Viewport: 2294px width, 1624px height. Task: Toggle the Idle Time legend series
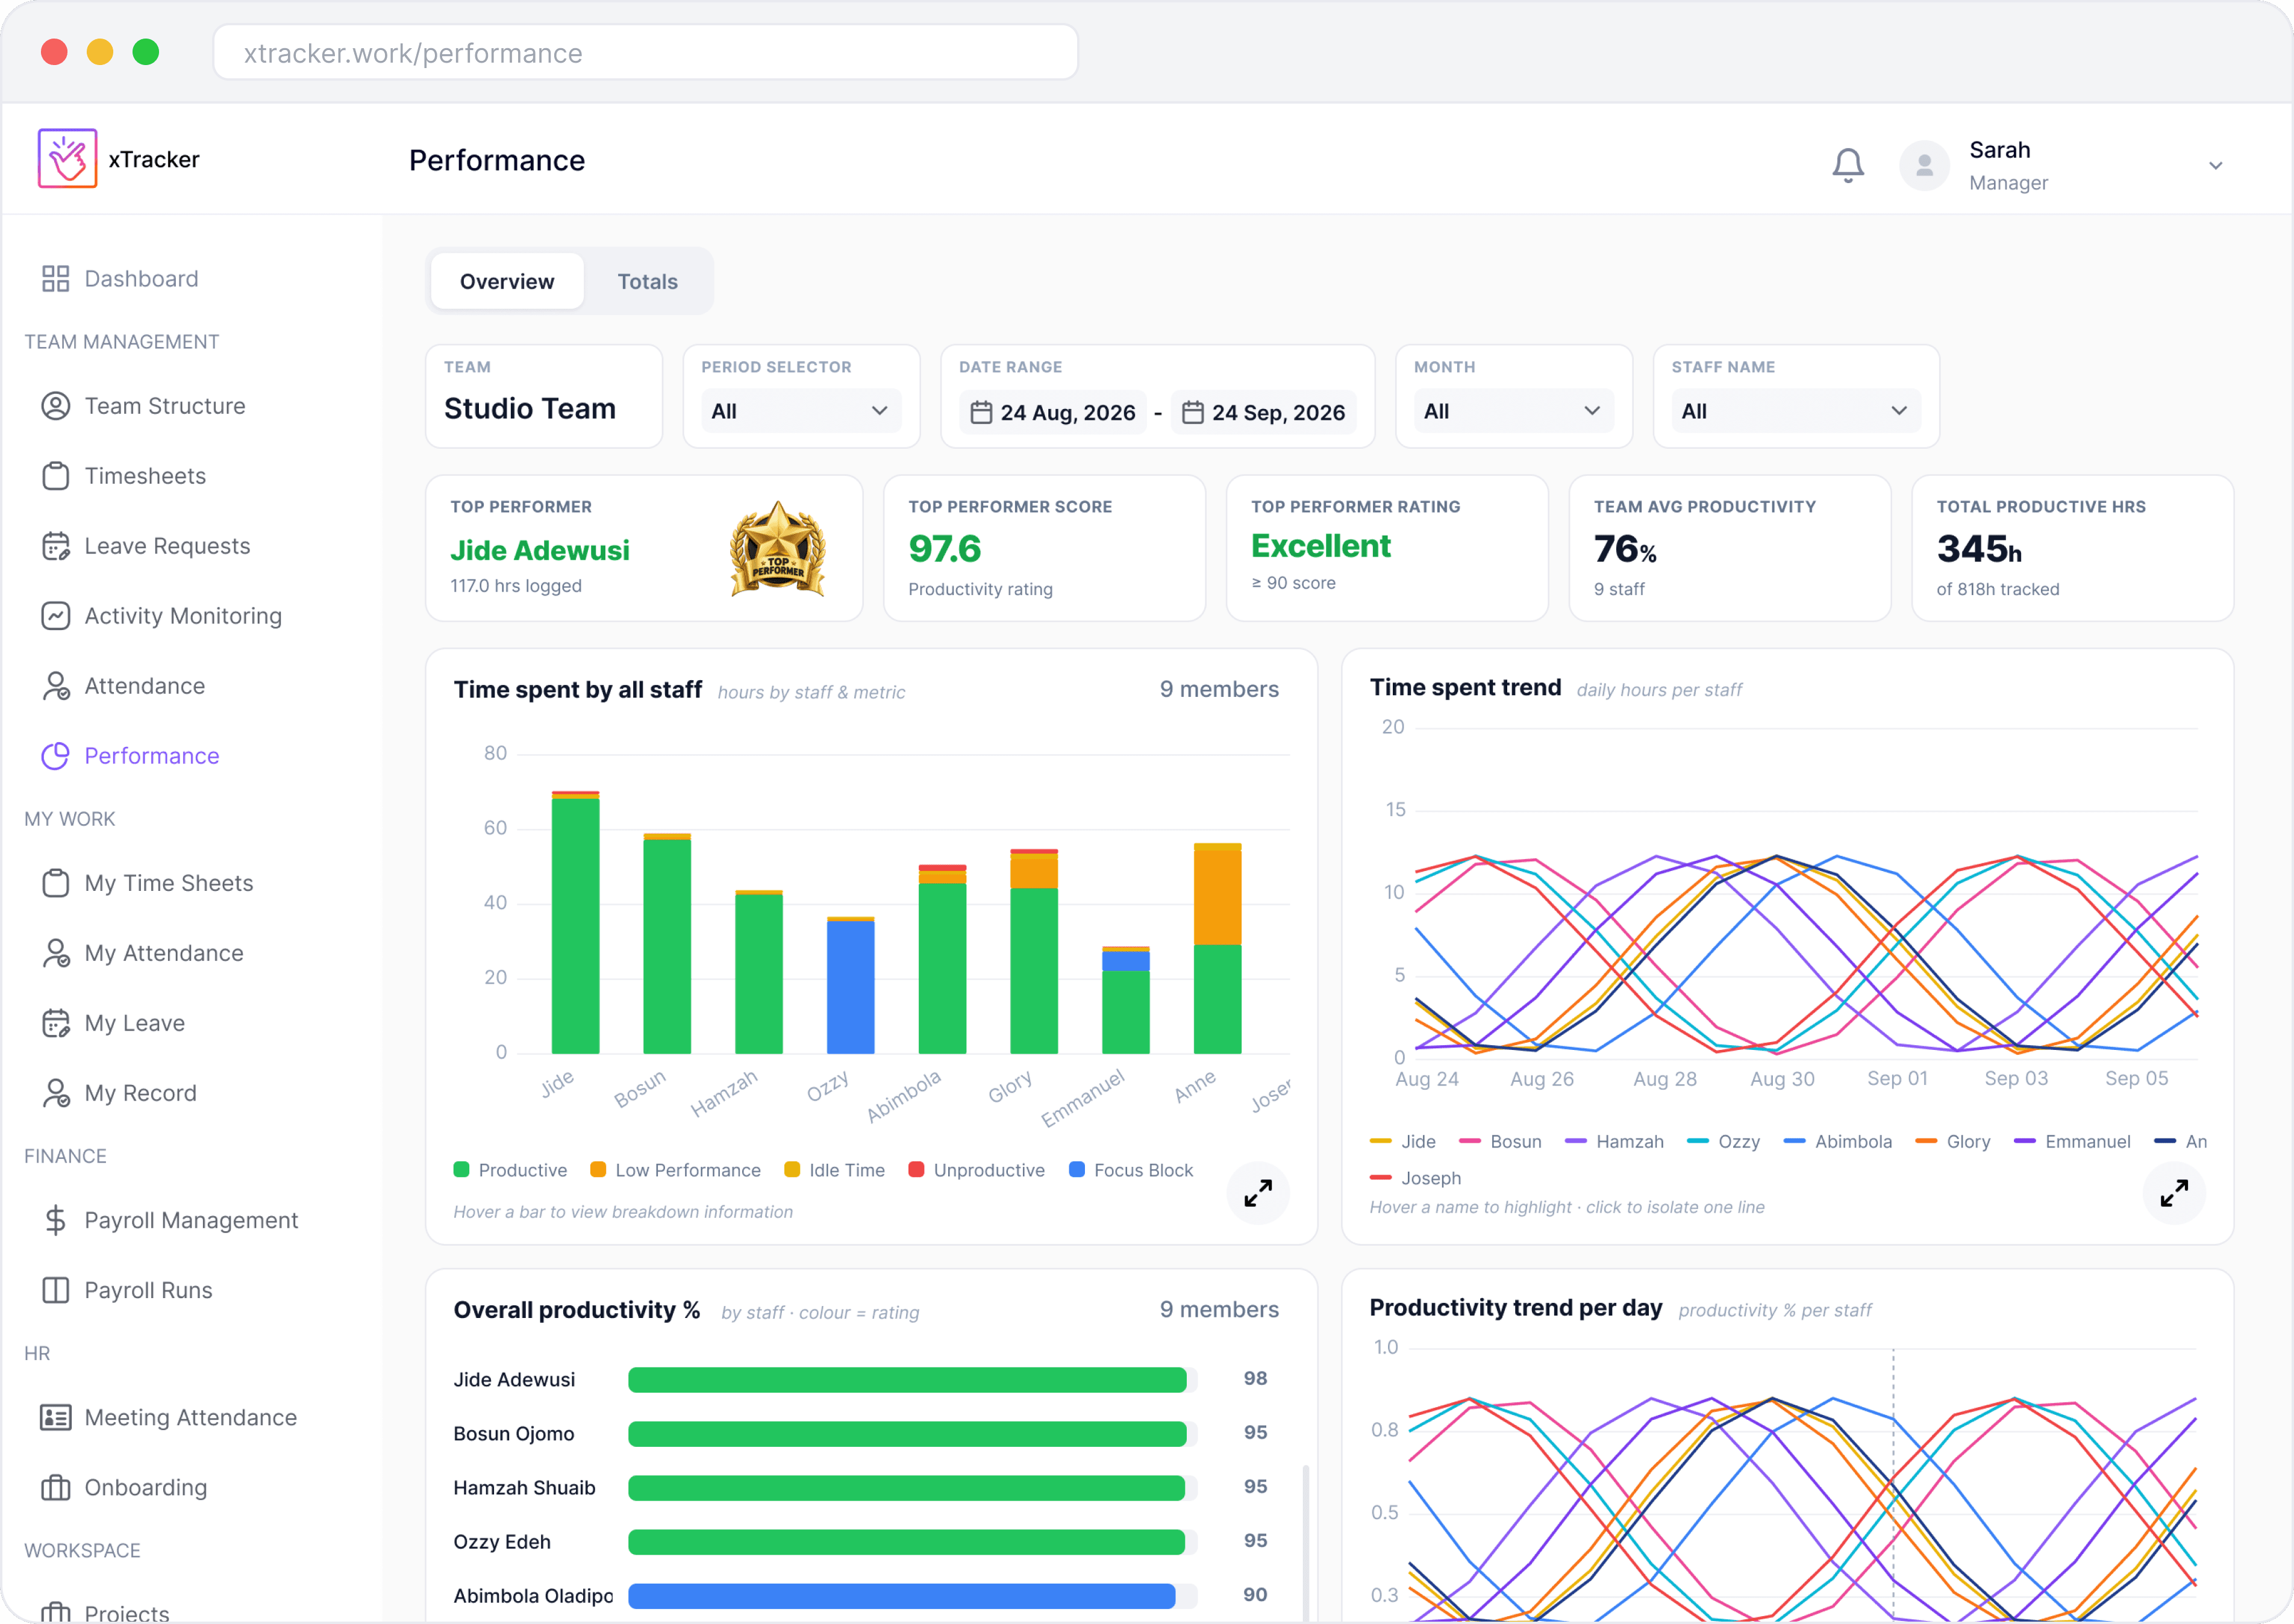(834, 1170)
